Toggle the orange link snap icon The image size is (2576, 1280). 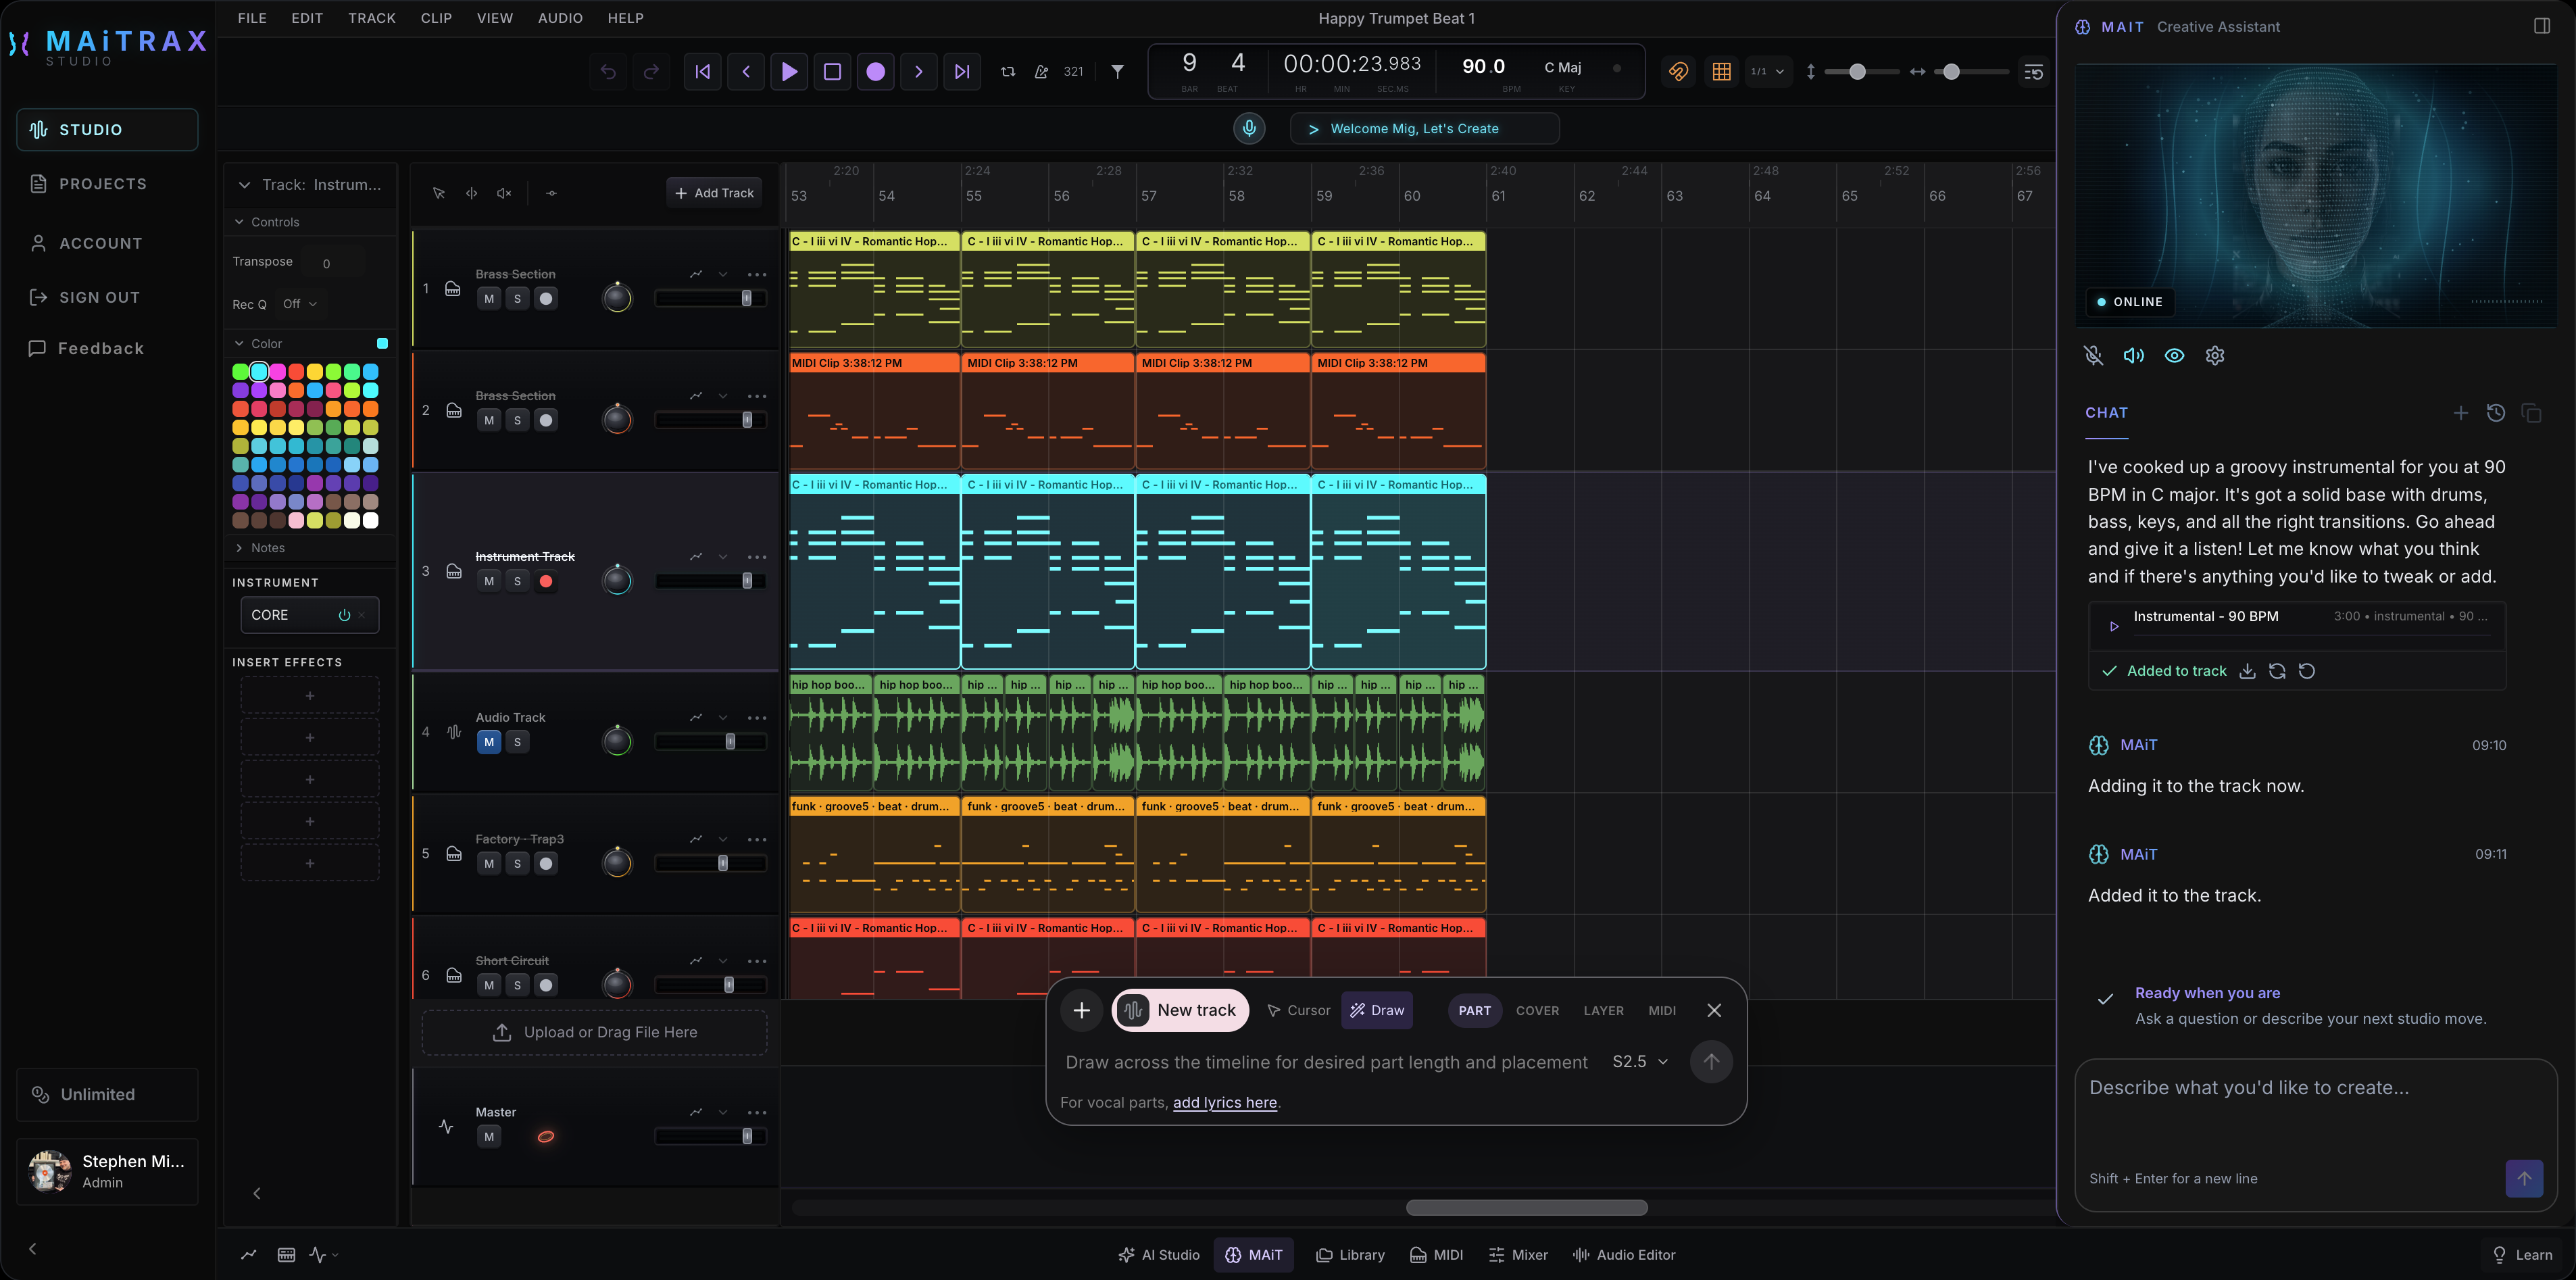pos(1678,71)
